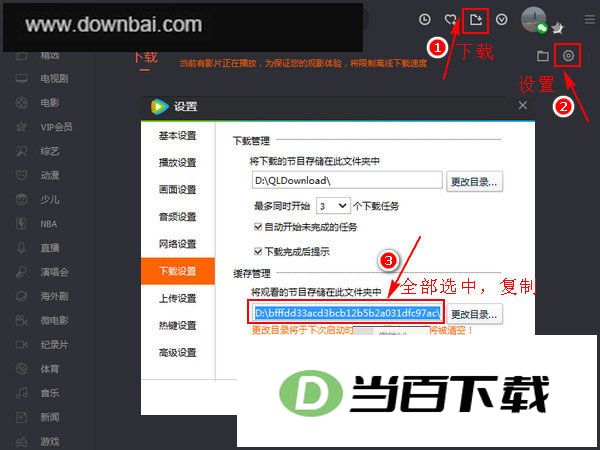Open 海外剧 in the sidebar
The height and width of the screenshot is (450, 600).
pyautogui.click(x=54, y=296)
